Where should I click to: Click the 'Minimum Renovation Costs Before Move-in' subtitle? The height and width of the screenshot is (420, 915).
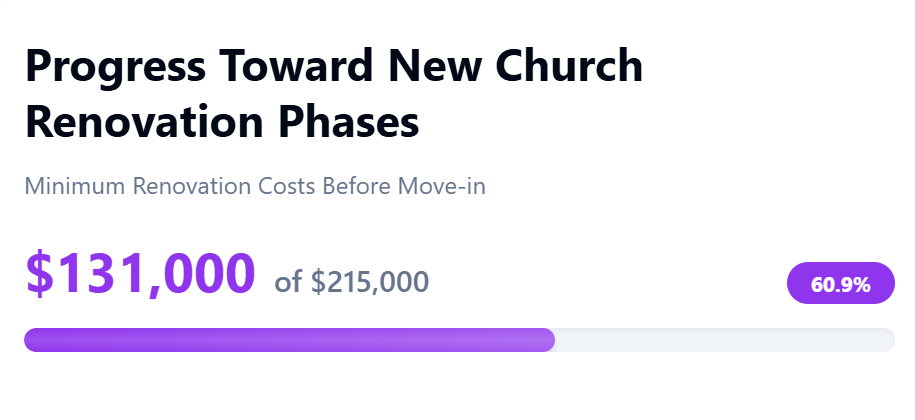pyautogui.click(x=255, y=187)
